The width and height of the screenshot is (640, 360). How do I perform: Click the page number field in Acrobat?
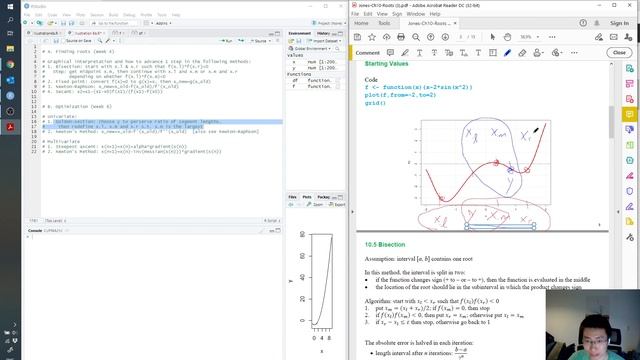(461, 37)
